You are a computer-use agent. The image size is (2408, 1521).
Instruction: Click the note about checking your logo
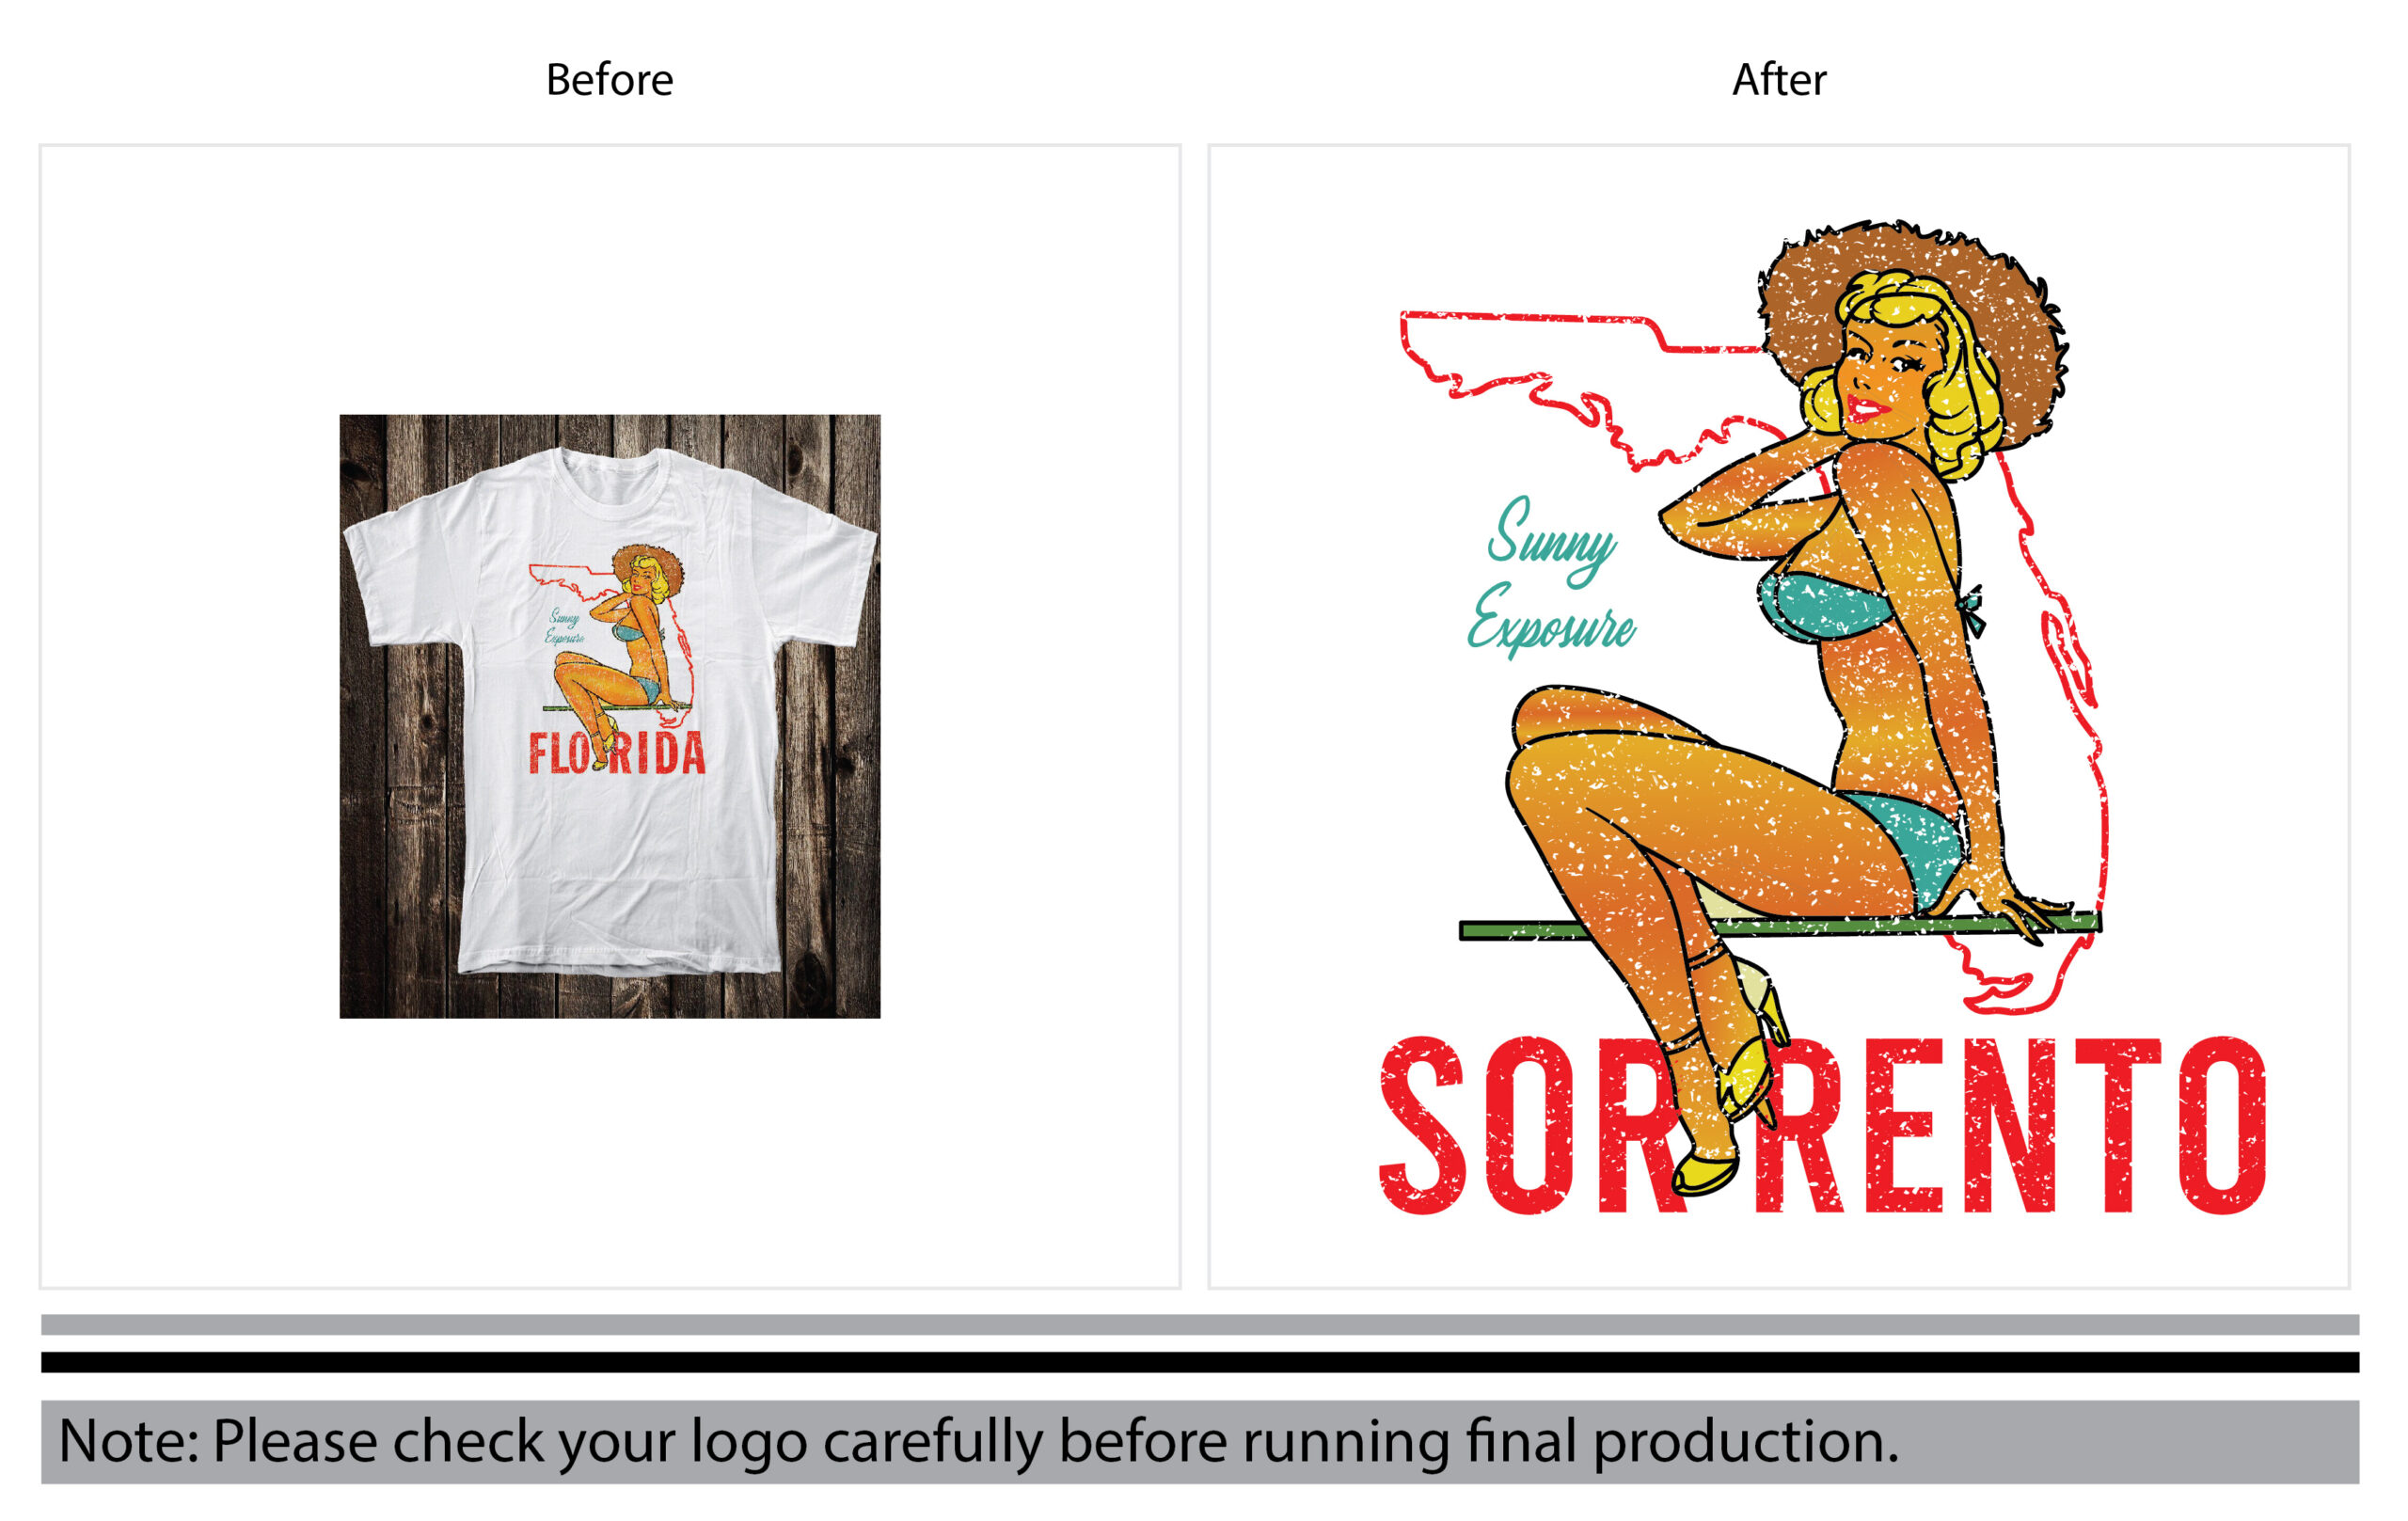coord(978,1442)
